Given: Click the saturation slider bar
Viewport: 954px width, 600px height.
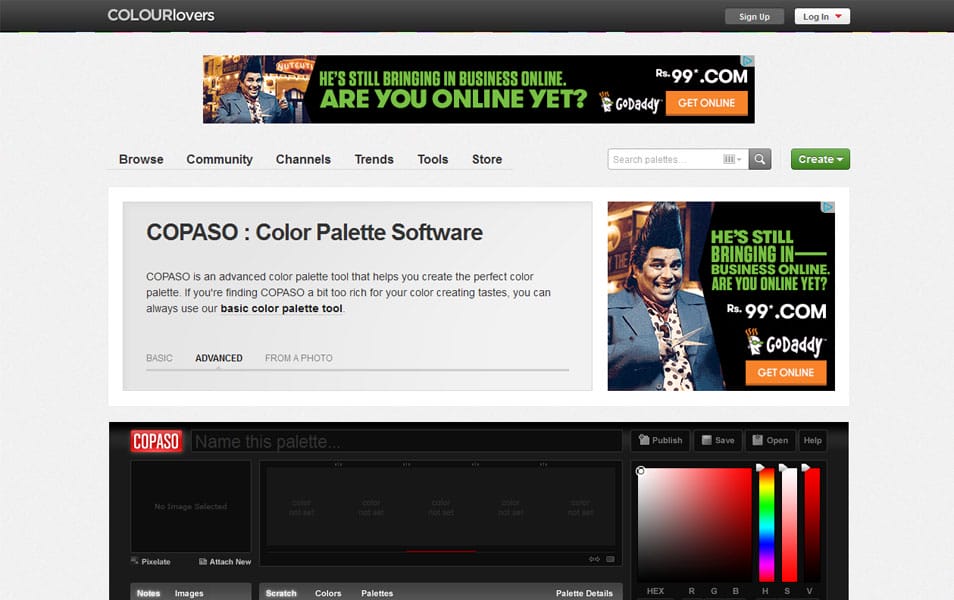Looking at the screenshot, I should 789,525.
